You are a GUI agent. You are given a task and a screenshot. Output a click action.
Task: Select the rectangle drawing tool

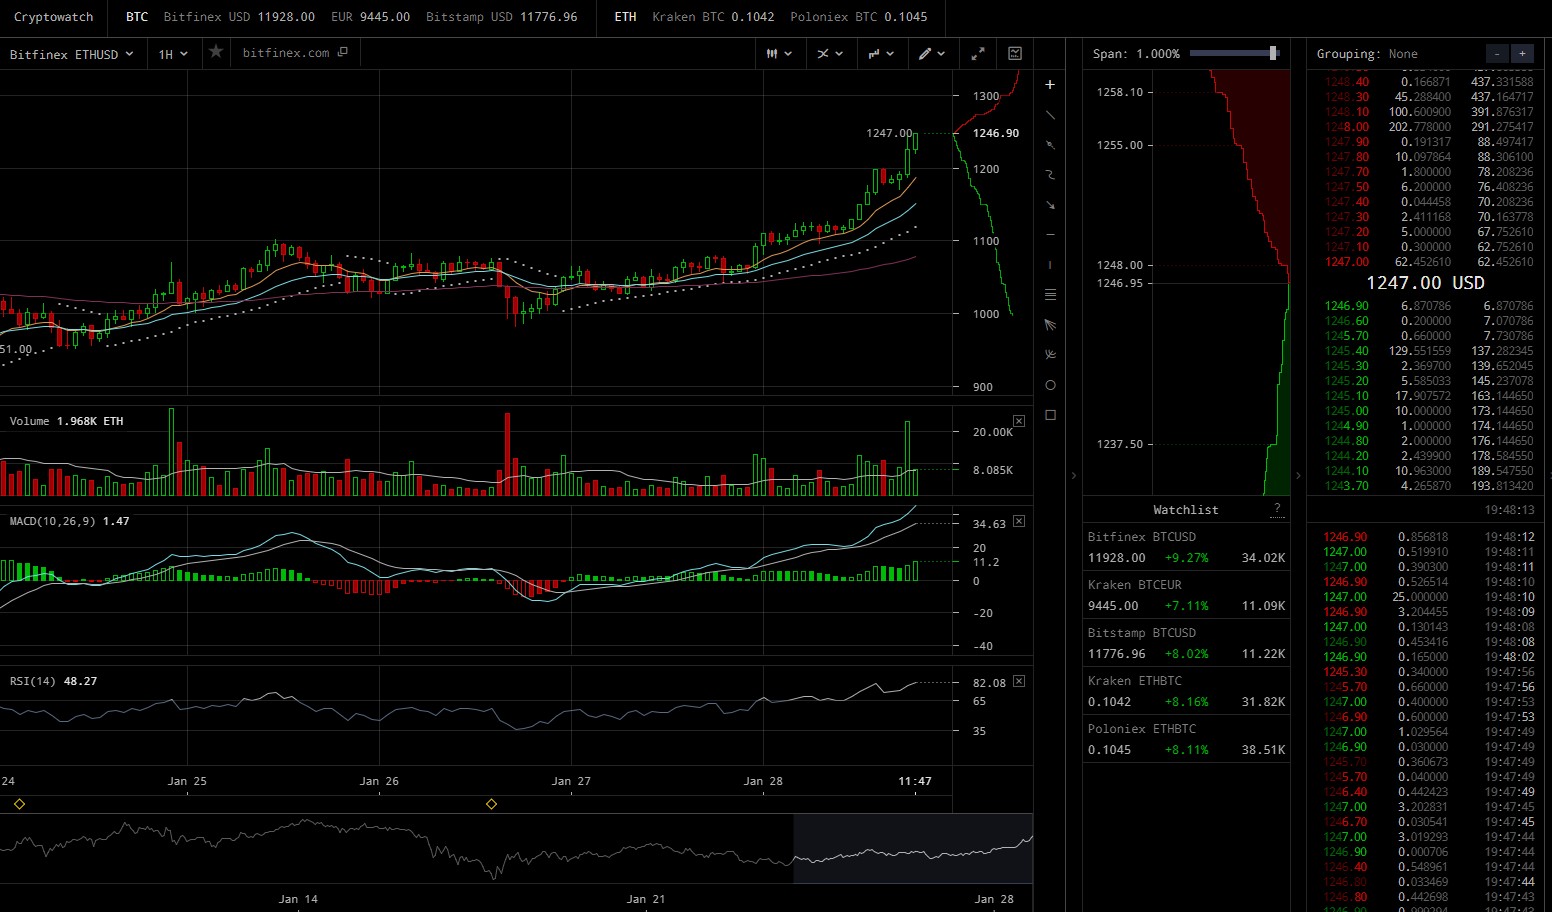tap(1050, 413)
